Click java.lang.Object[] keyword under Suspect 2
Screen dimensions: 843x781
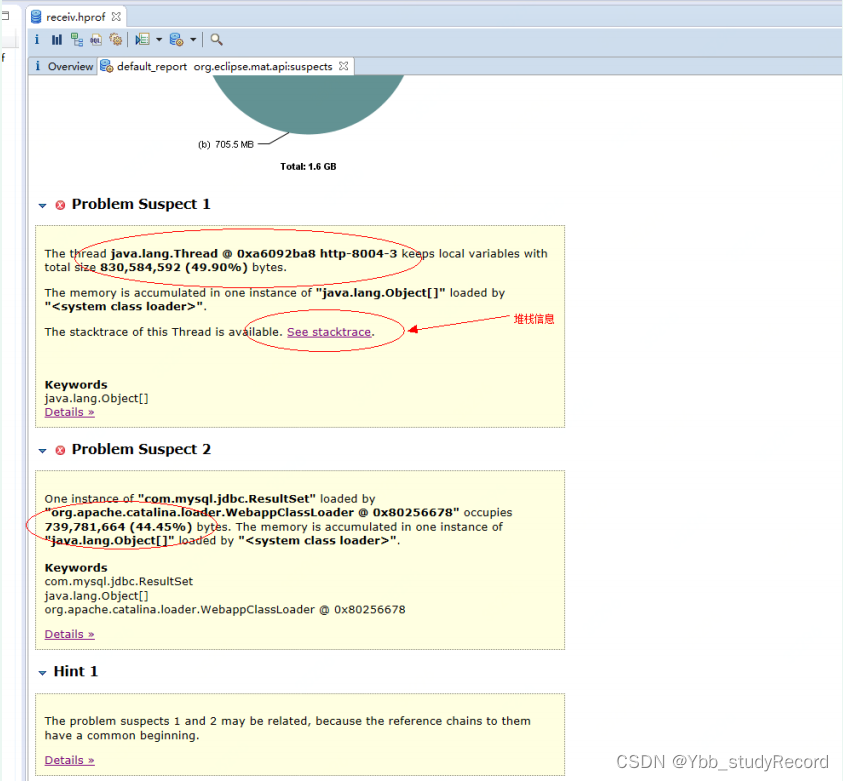point(97,596)
